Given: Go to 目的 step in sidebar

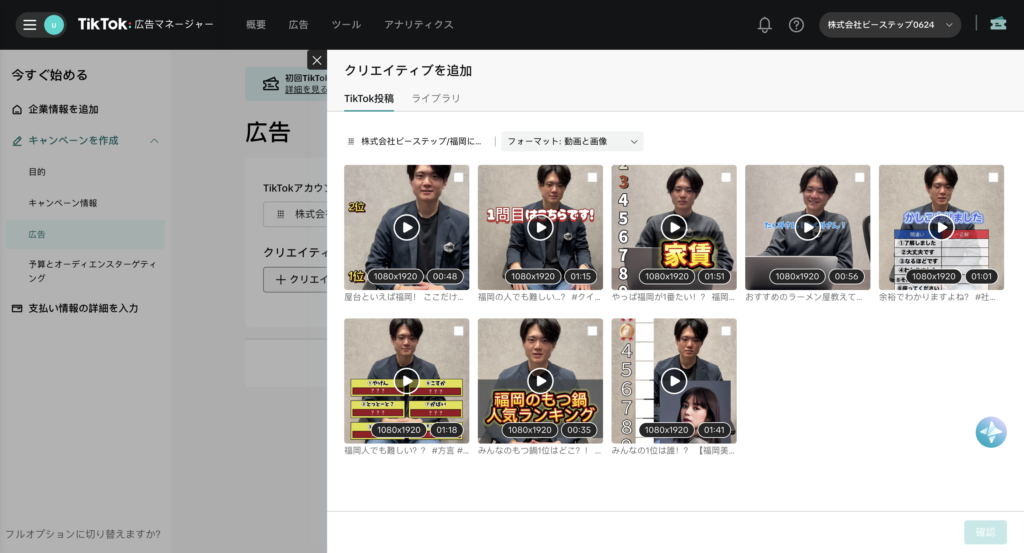Looking at the screenshot, I should 37,172.
